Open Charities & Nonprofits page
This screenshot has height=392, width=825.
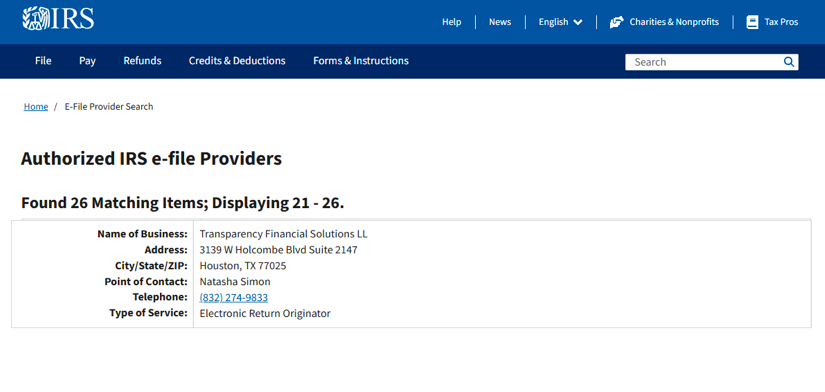(x=674, y=22)
